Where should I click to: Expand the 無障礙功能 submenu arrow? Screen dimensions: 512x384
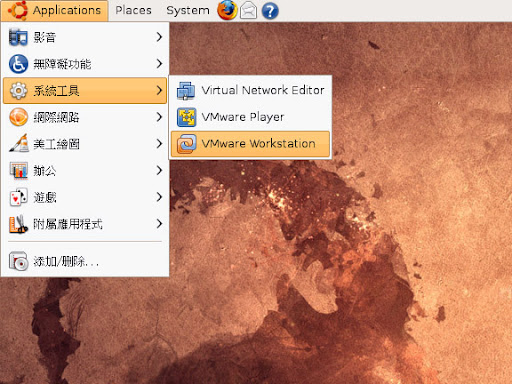(x=159, y=64)
